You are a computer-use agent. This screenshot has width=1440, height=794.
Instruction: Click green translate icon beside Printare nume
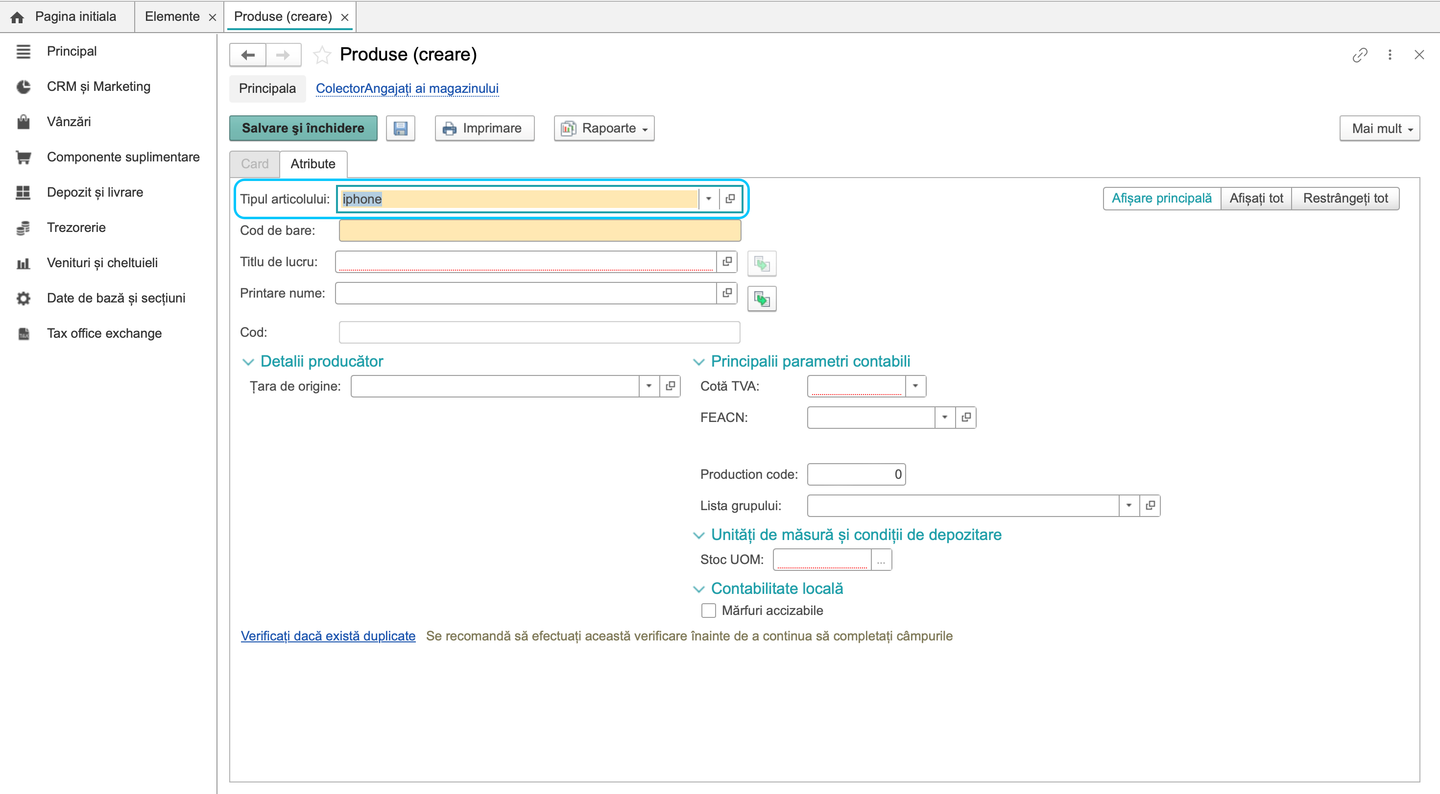click(762, 299)
